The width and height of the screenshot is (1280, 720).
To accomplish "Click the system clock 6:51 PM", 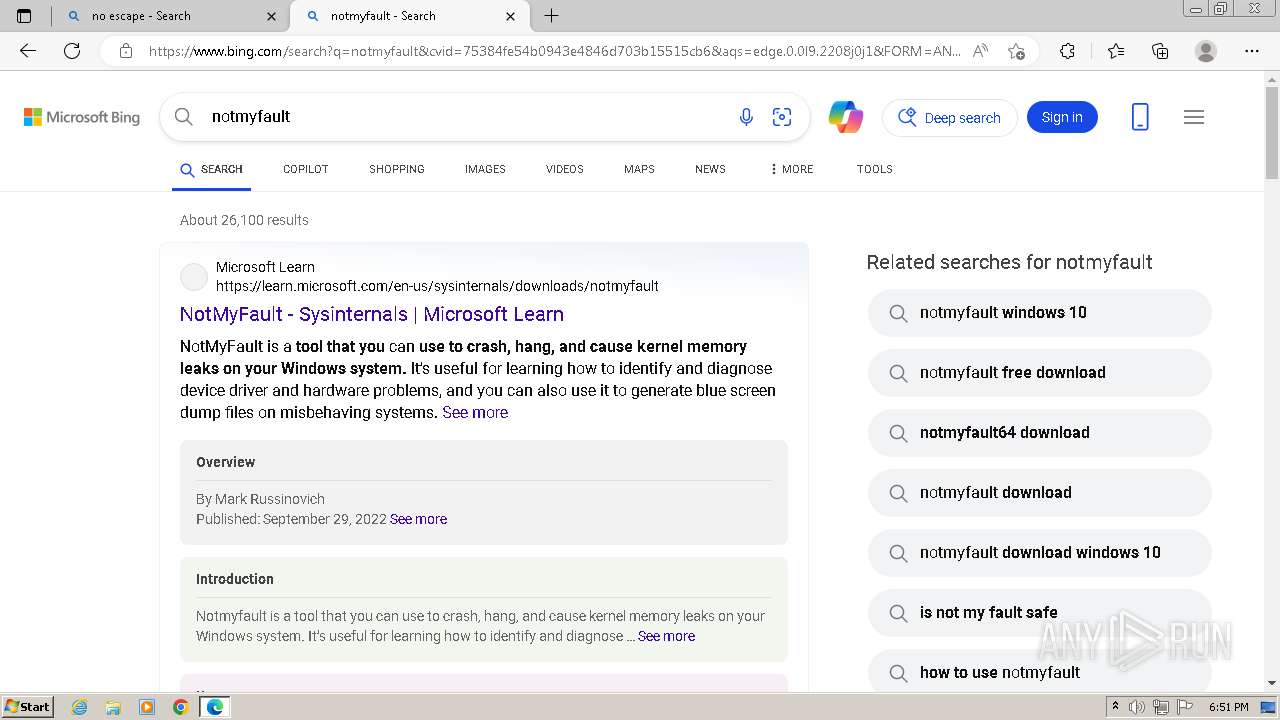I will [1228, 707].
